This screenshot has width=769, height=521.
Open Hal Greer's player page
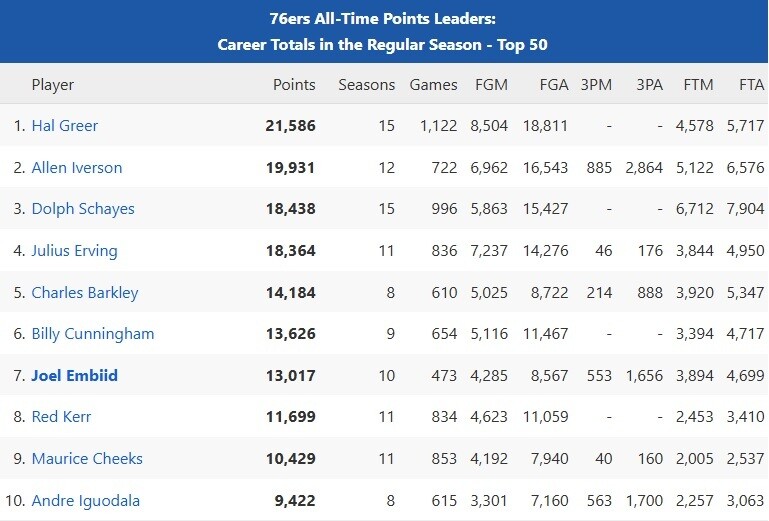click(x=65, y=126)
